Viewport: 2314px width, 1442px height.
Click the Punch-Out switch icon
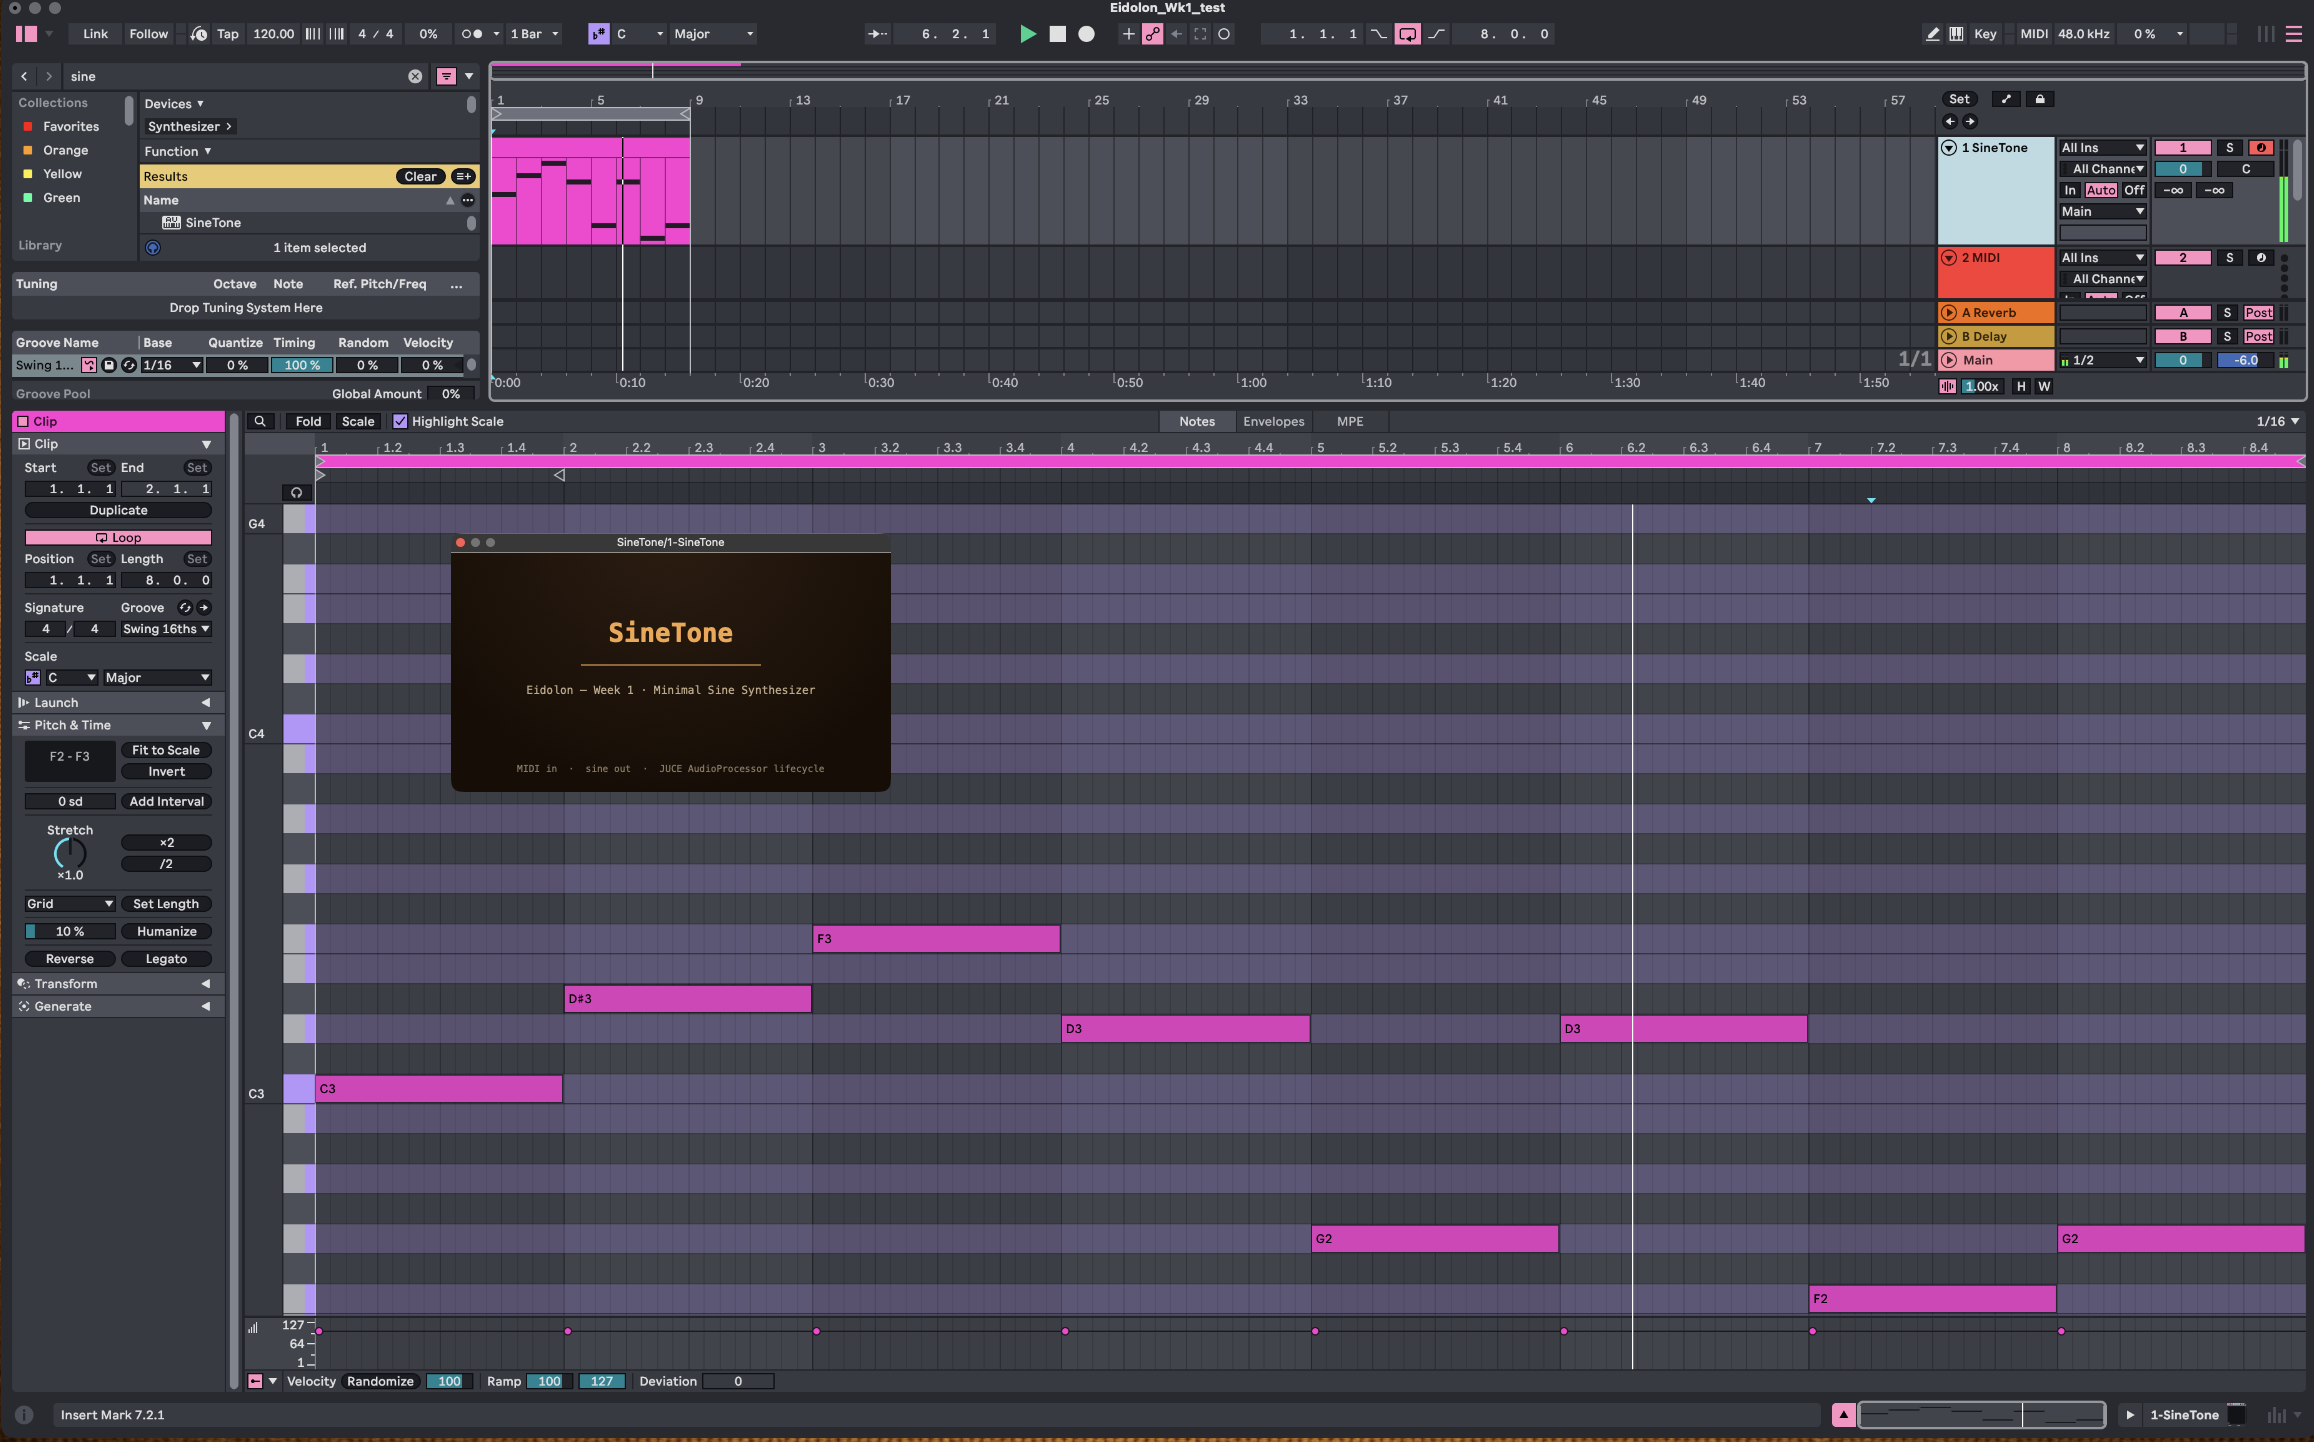pos(1437,34)
